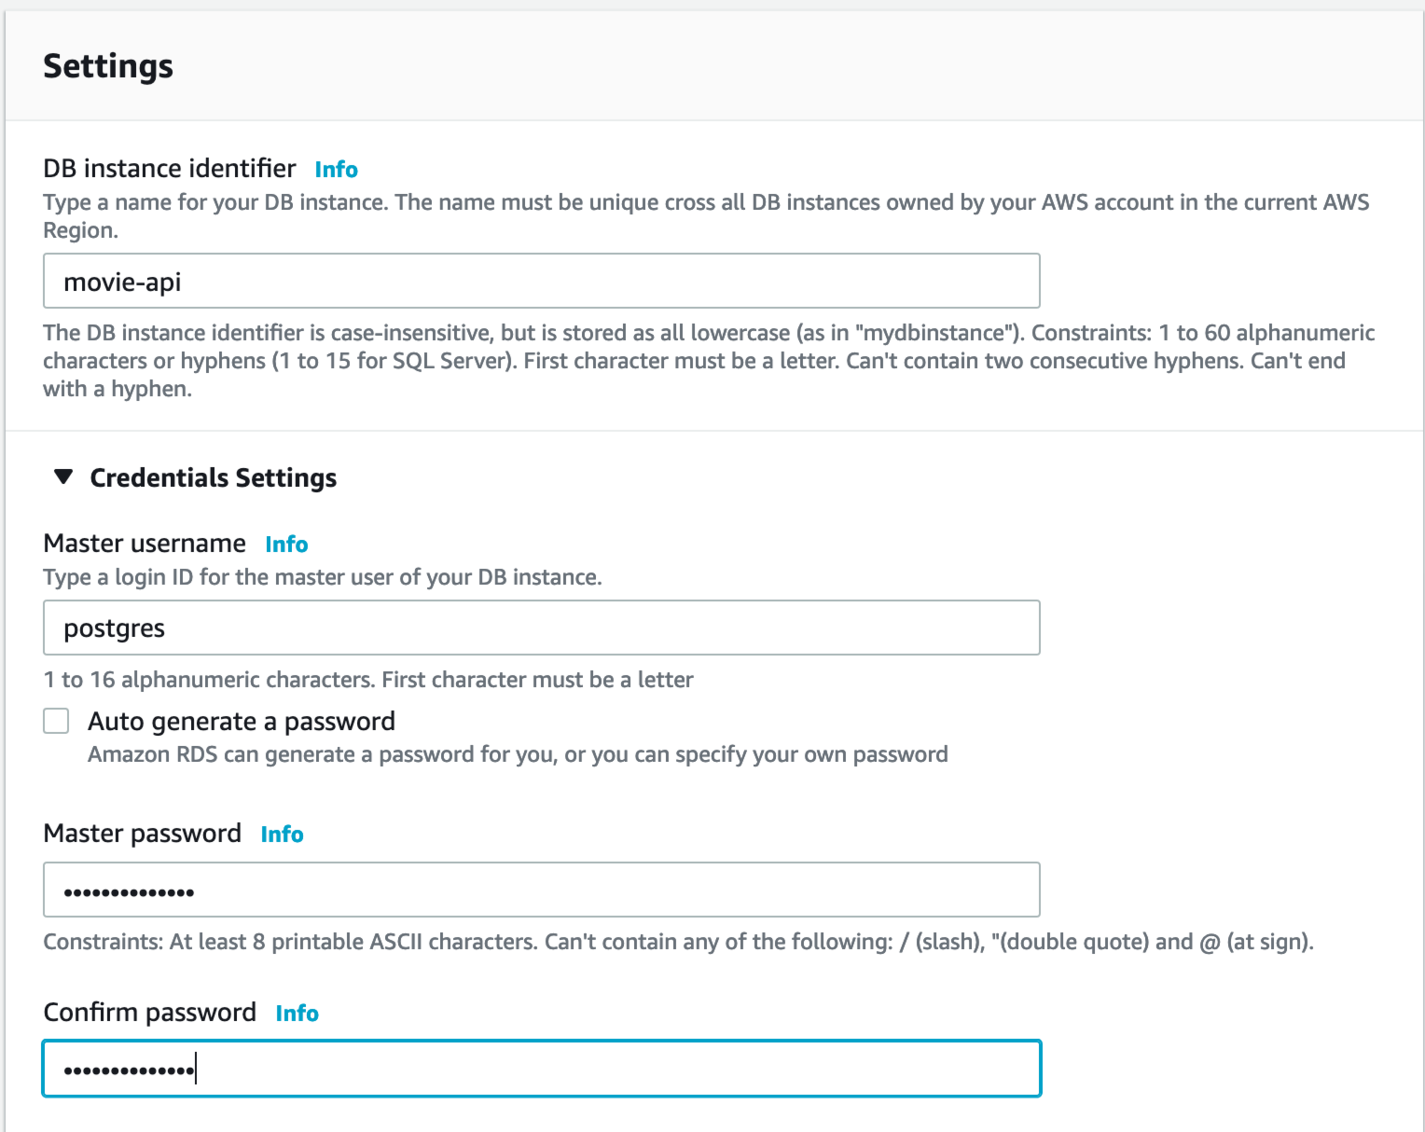The width and height of the screenshot is (1425, 1132).
Task: Open Info link next to Master username
Action: 286,544
